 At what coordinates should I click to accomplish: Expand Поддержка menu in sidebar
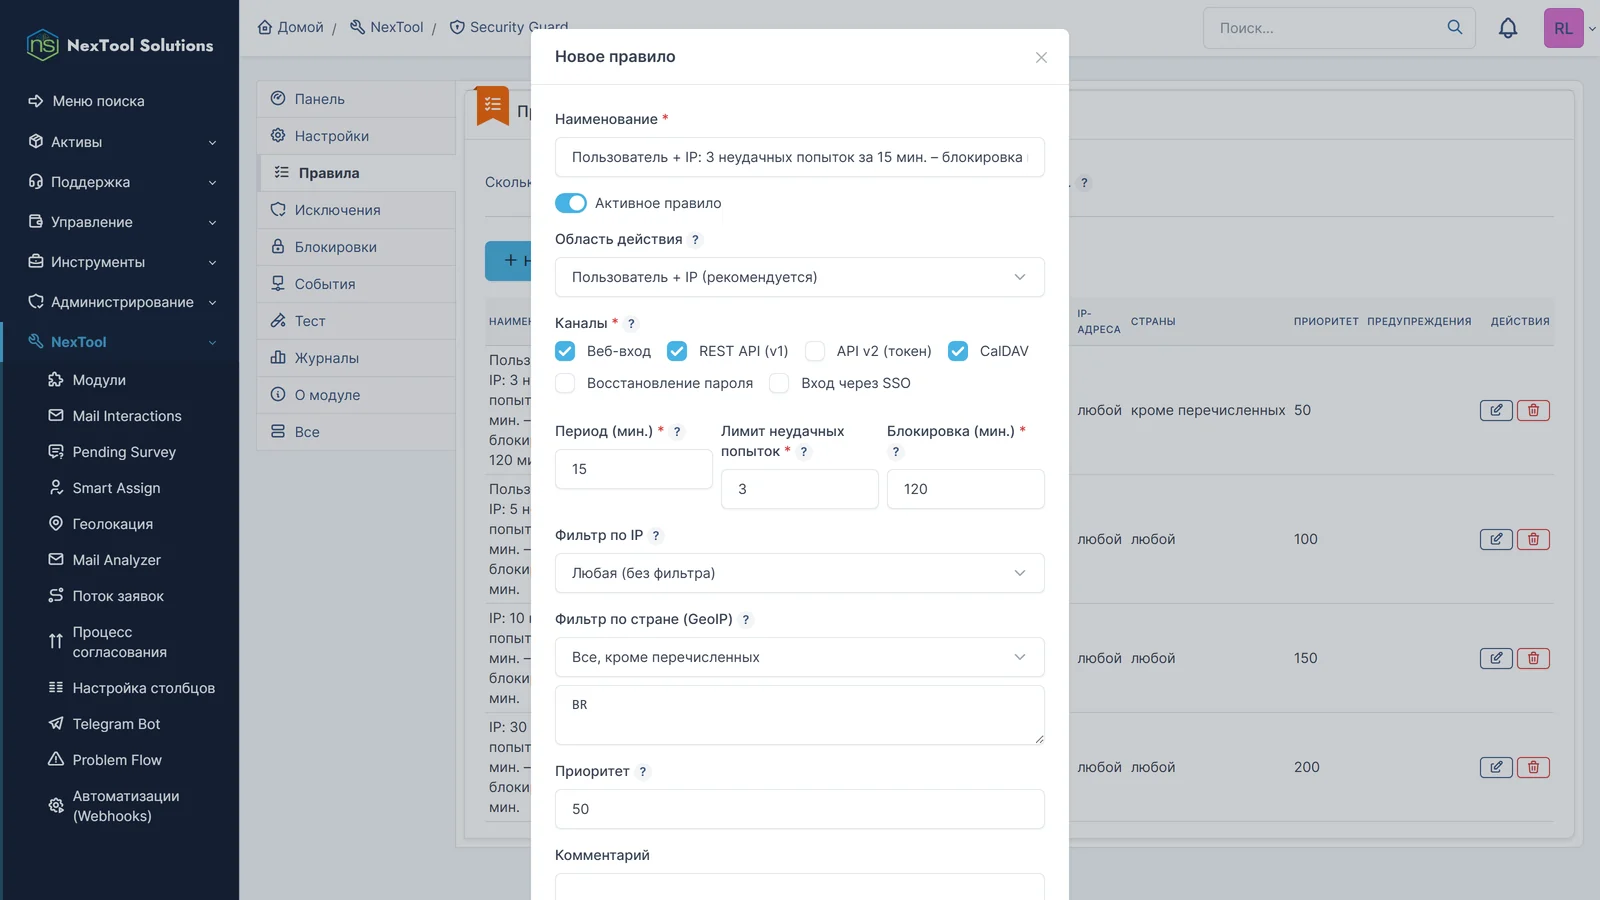120,182
